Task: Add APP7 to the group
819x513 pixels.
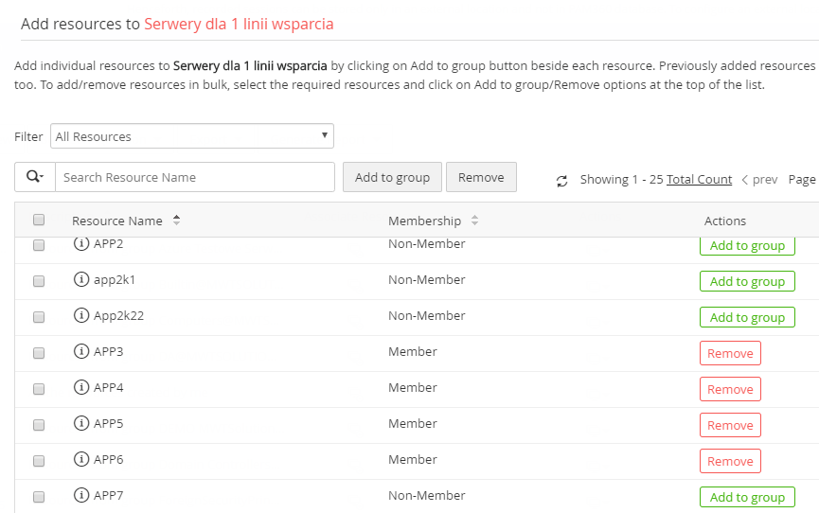Action: [x=747, y=497]
